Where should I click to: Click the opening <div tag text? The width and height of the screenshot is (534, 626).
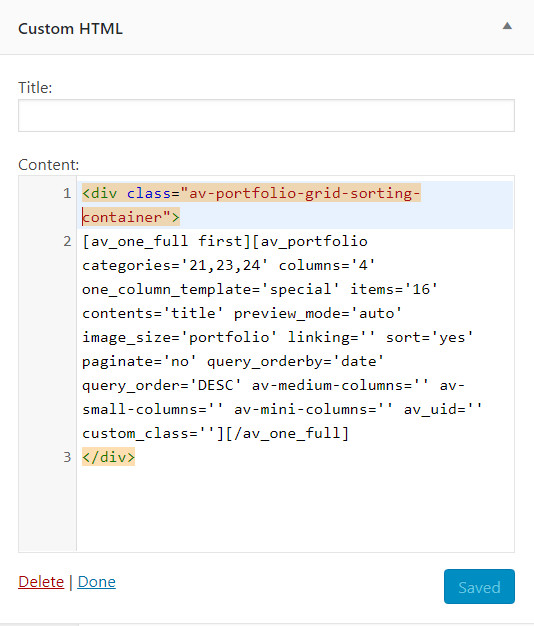click(x=100, y=193)
